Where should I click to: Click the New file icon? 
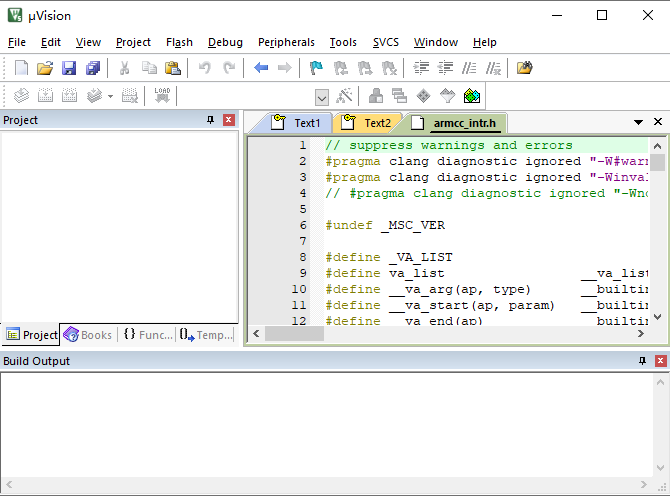22,68
